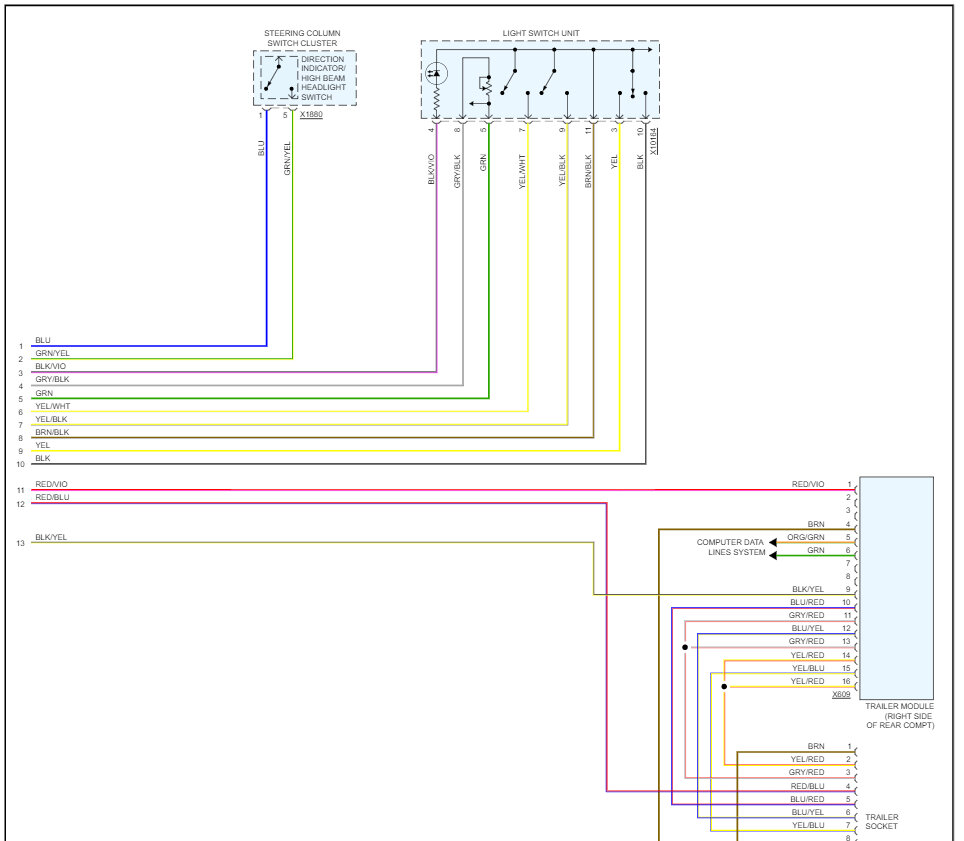Select the horizontal BLK/VIO label on harness line 3
Screen dimensions: 964x841
pyautogui.click(x=50, y=366)
